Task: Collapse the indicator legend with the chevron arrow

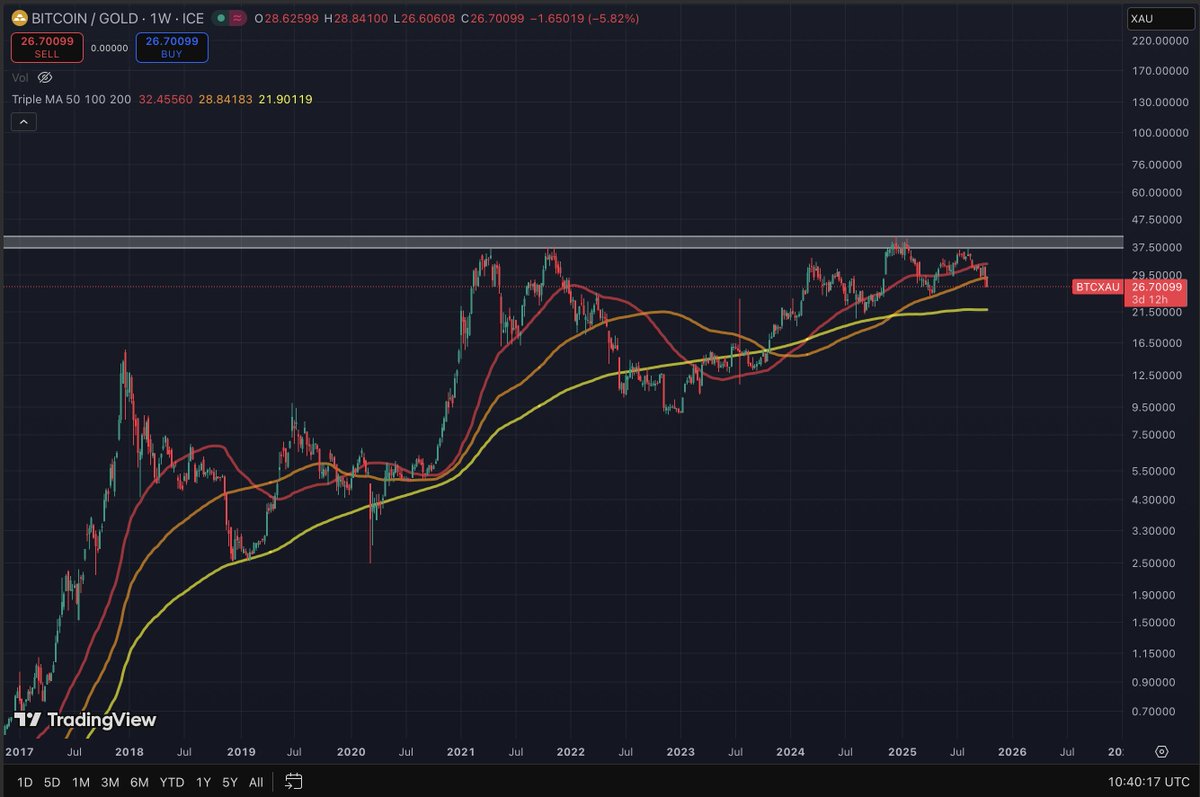Action: pos(23,121)
